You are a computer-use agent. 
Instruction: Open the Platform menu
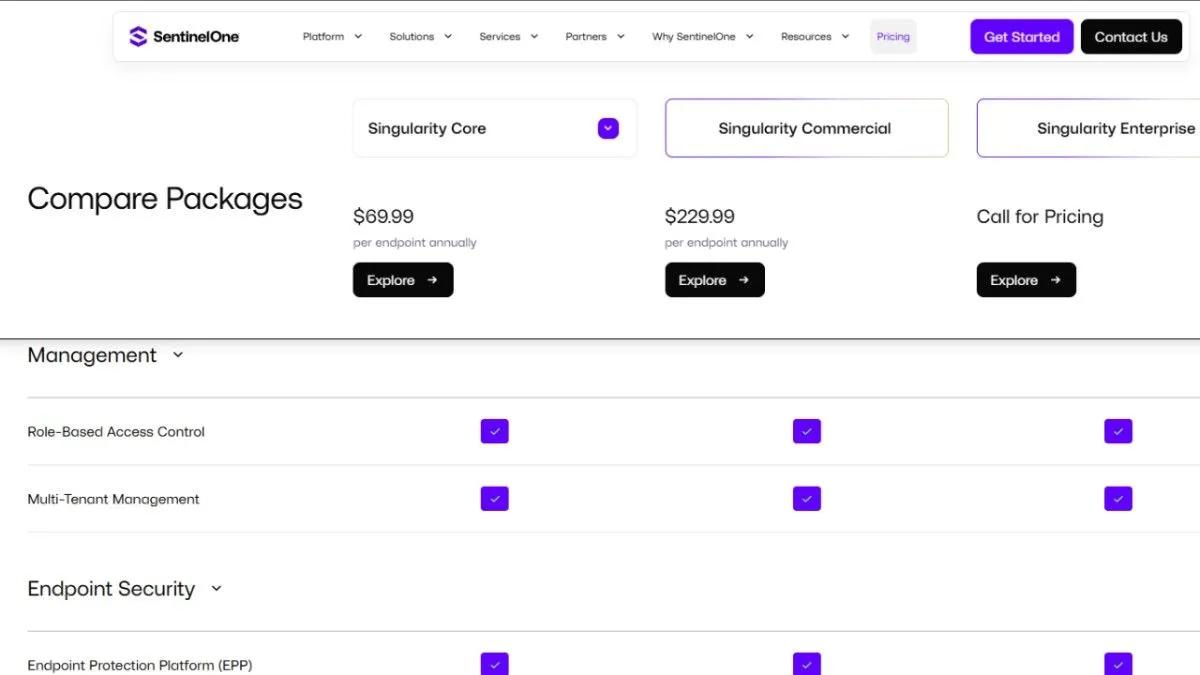tap(332, 37)
